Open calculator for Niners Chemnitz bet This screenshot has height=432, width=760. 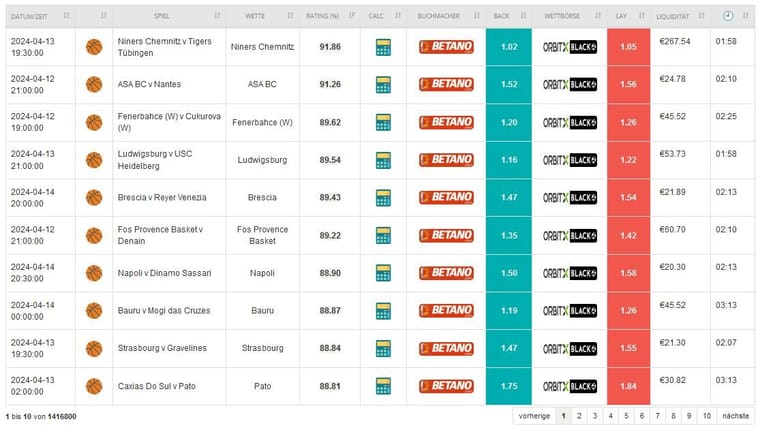(x=382, y=47)
